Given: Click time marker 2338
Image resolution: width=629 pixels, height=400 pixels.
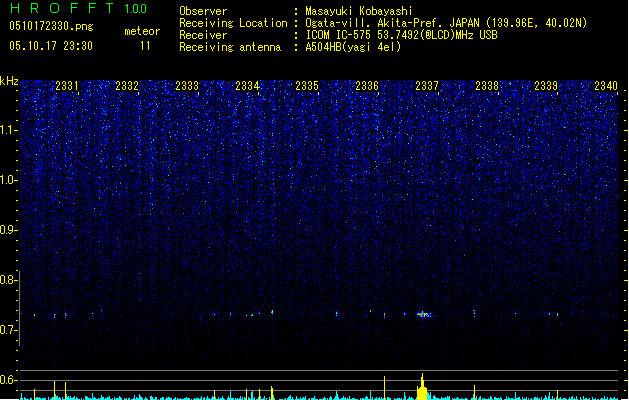Looking at the screenshot, I should coord(487,86).
